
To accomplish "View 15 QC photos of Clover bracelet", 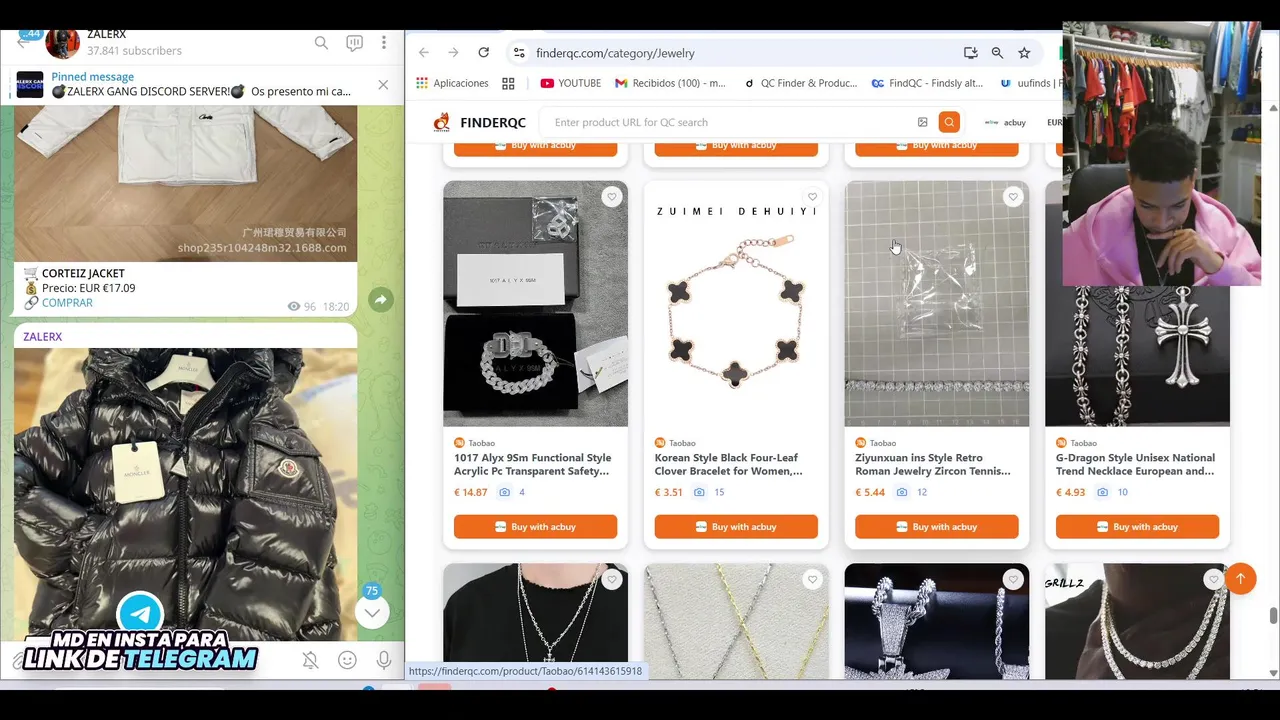I will point(708,492).
